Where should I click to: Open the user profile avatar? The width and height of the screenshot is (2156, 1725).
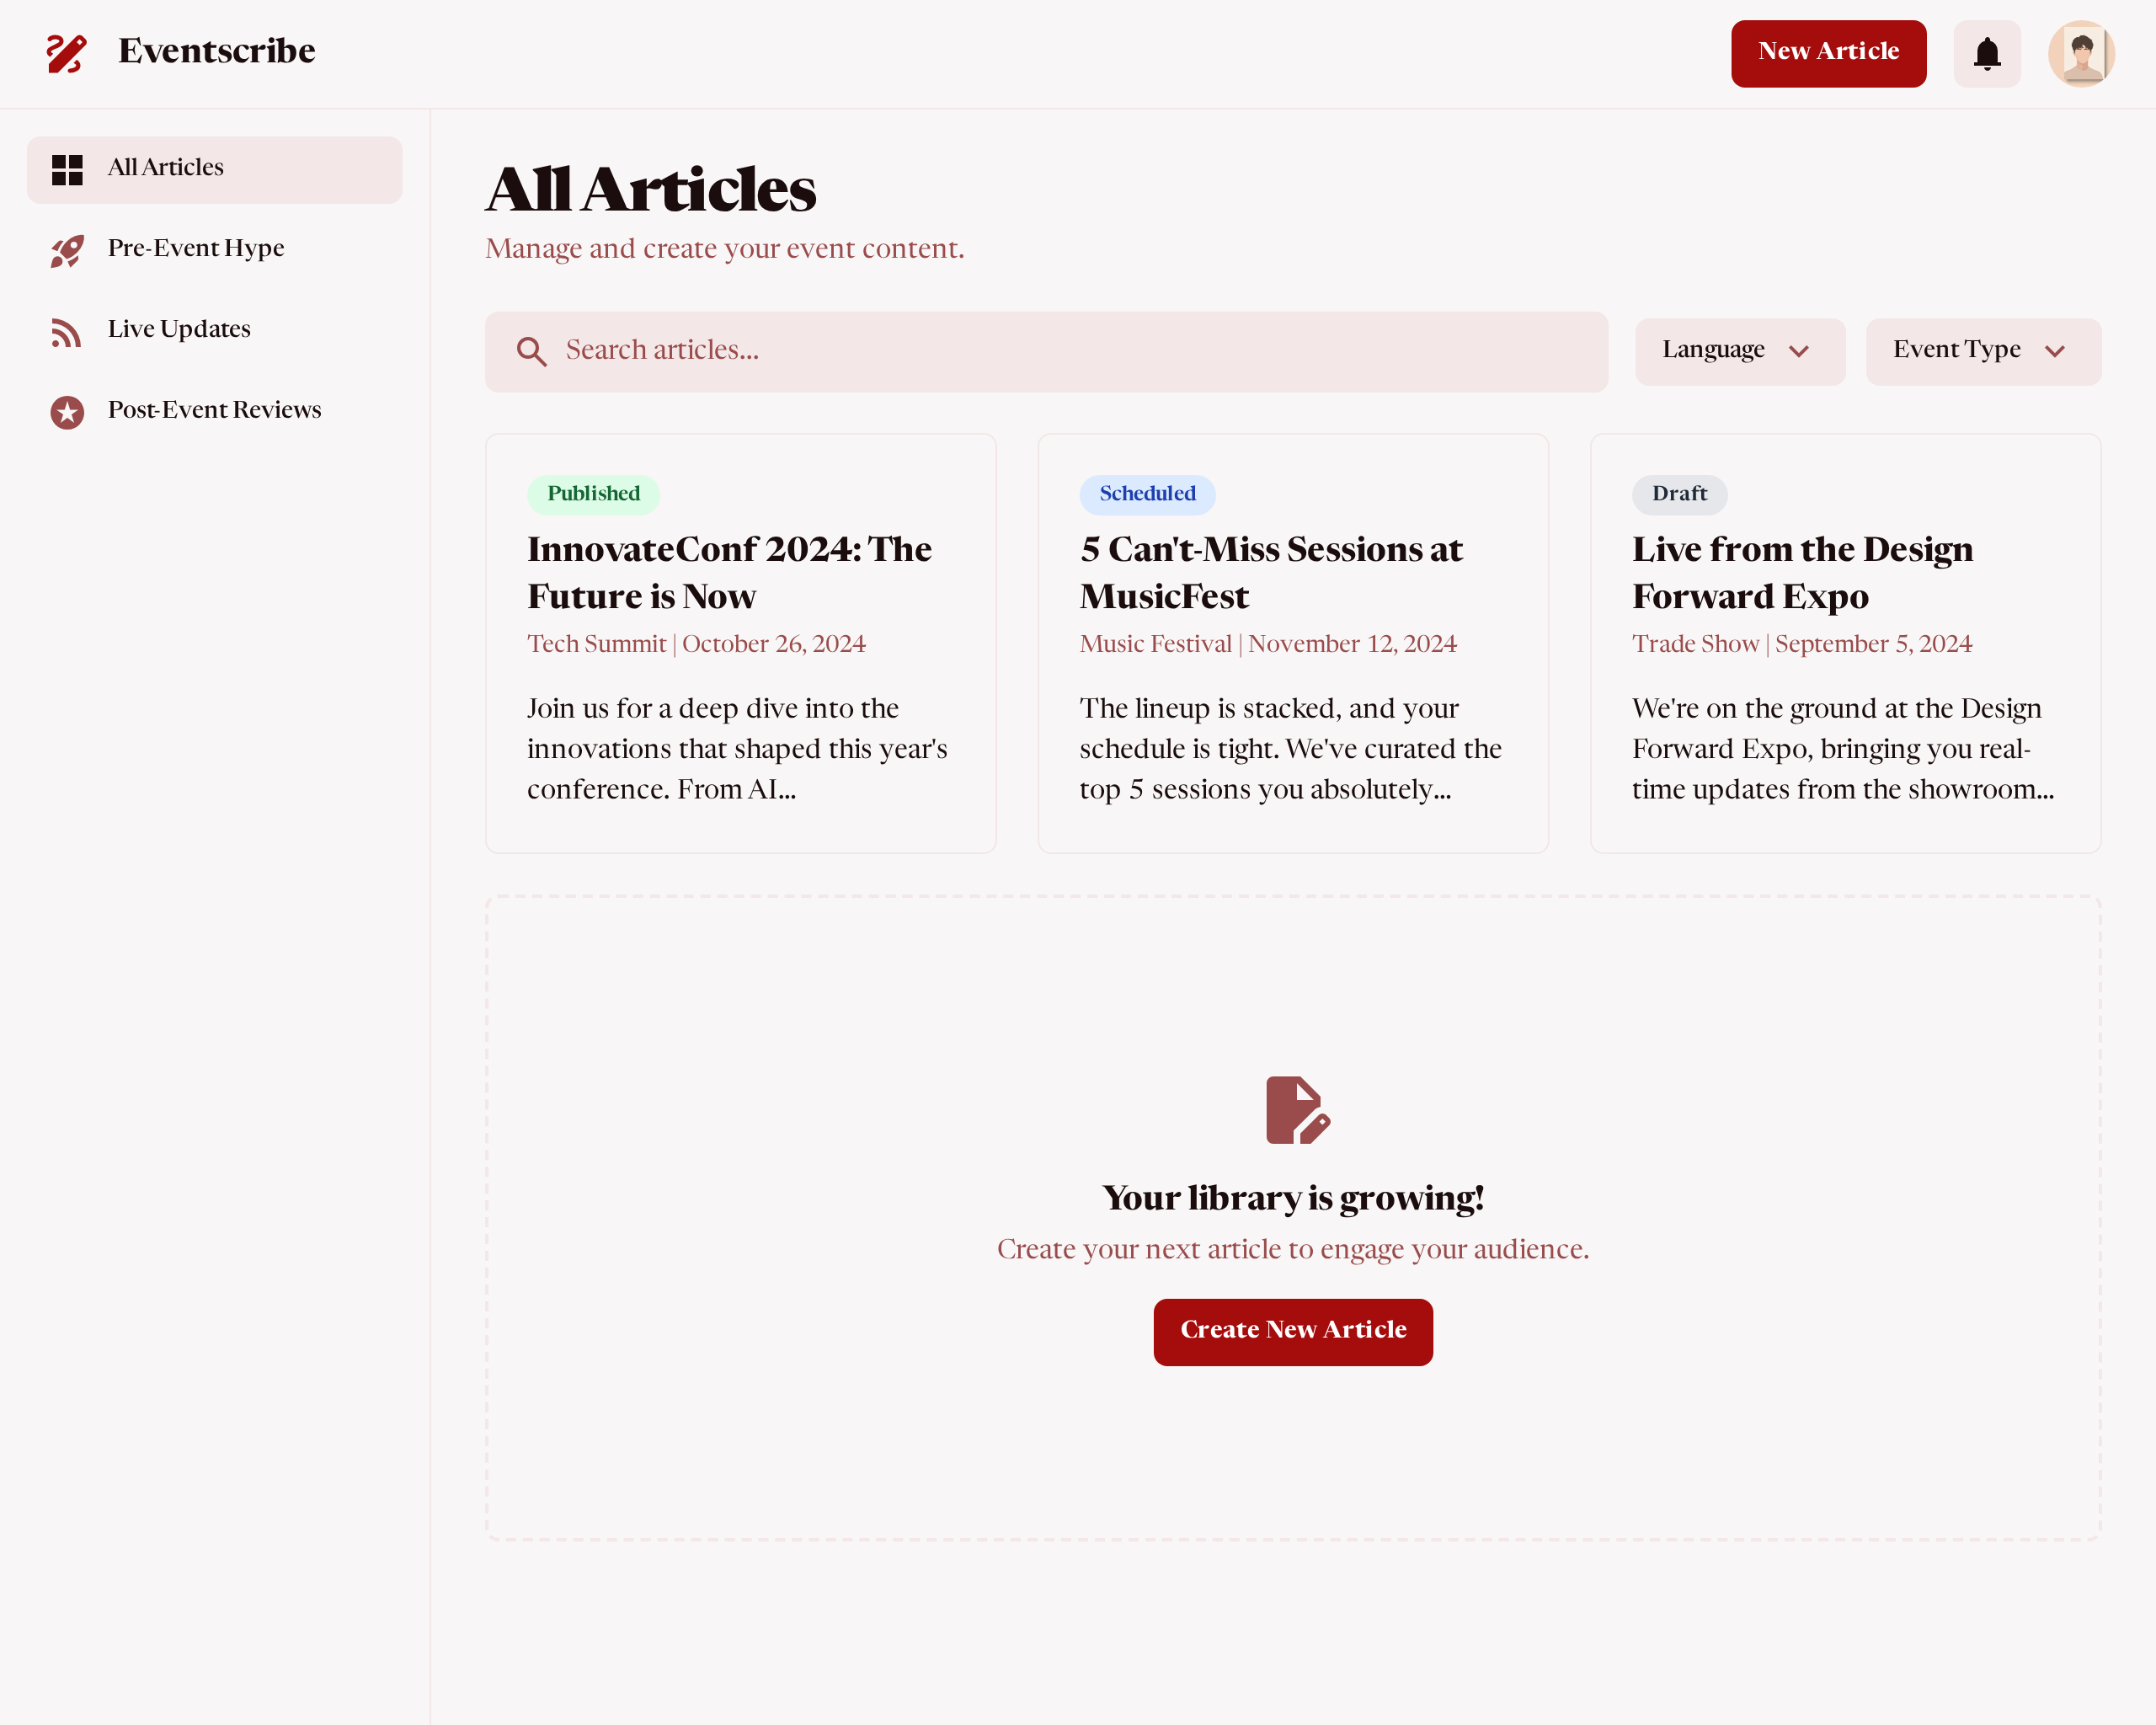click(x=2080, y=53)
